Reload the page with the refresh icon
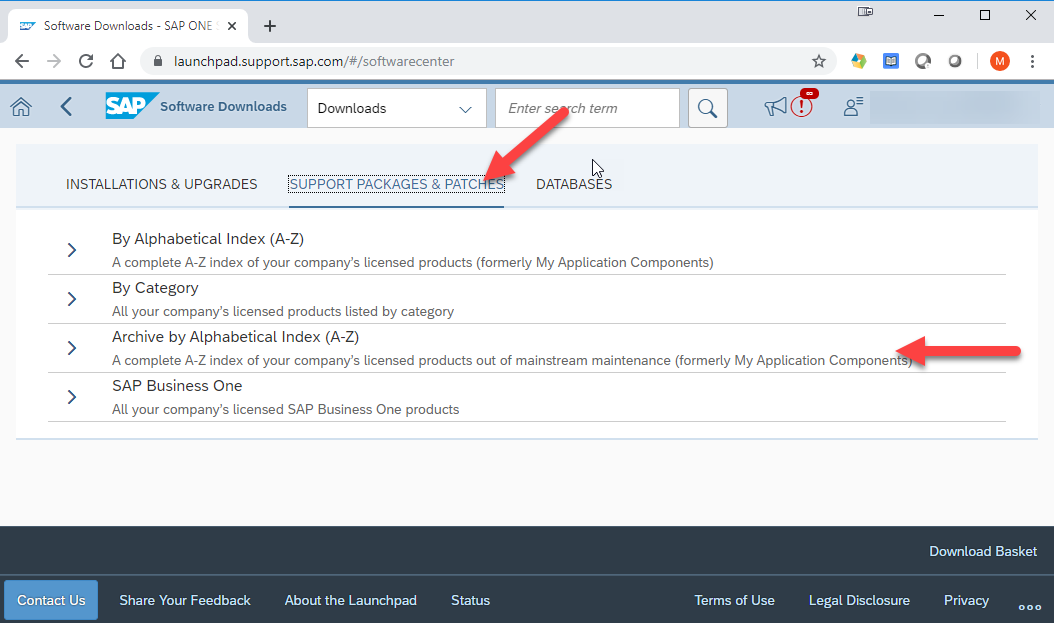The image size is (1054, 623). point(86,61)
